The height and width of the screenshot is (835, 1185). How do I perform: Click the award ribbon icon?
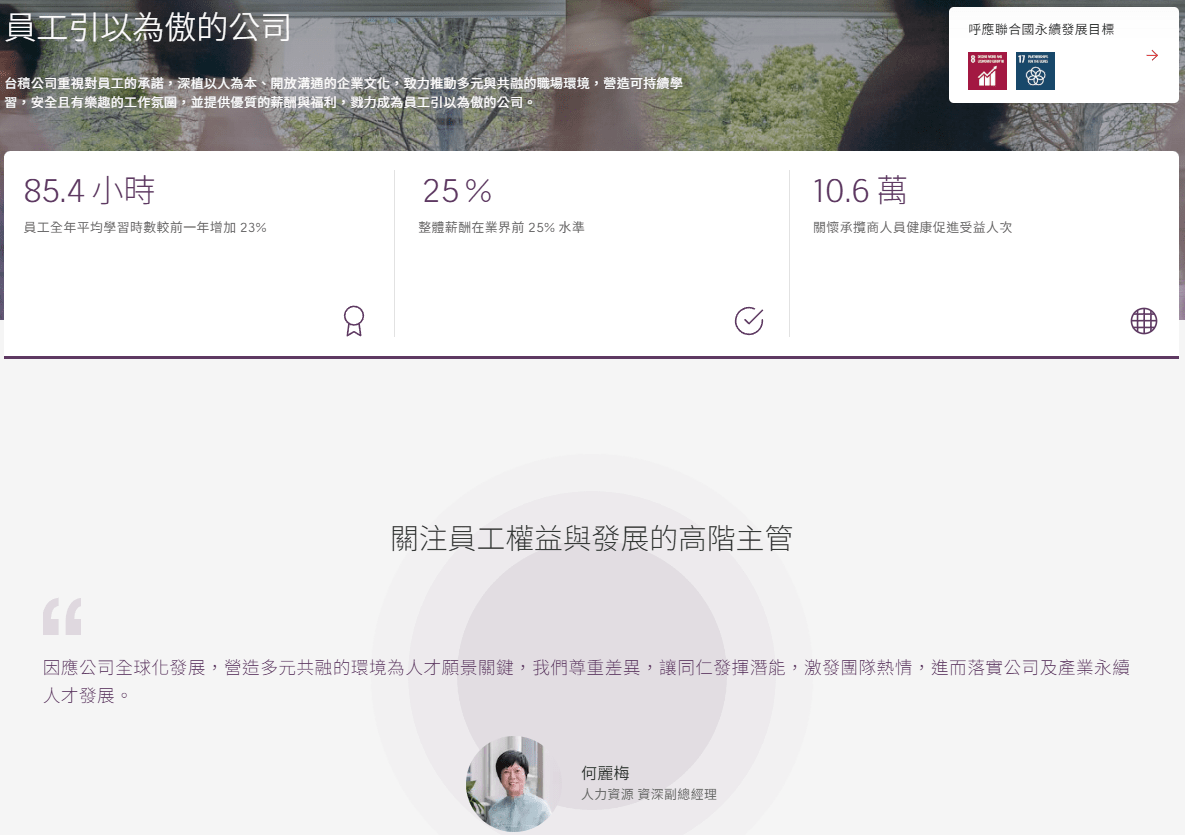(354, 320)
